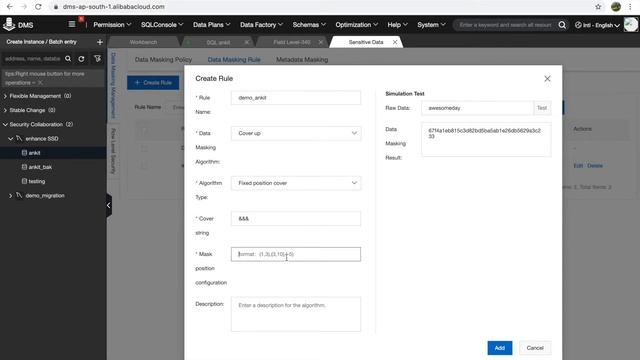Click the Create Rule button
Image resolution: width=640 pixels, height=360 pixels.
[x=153, y=83]
